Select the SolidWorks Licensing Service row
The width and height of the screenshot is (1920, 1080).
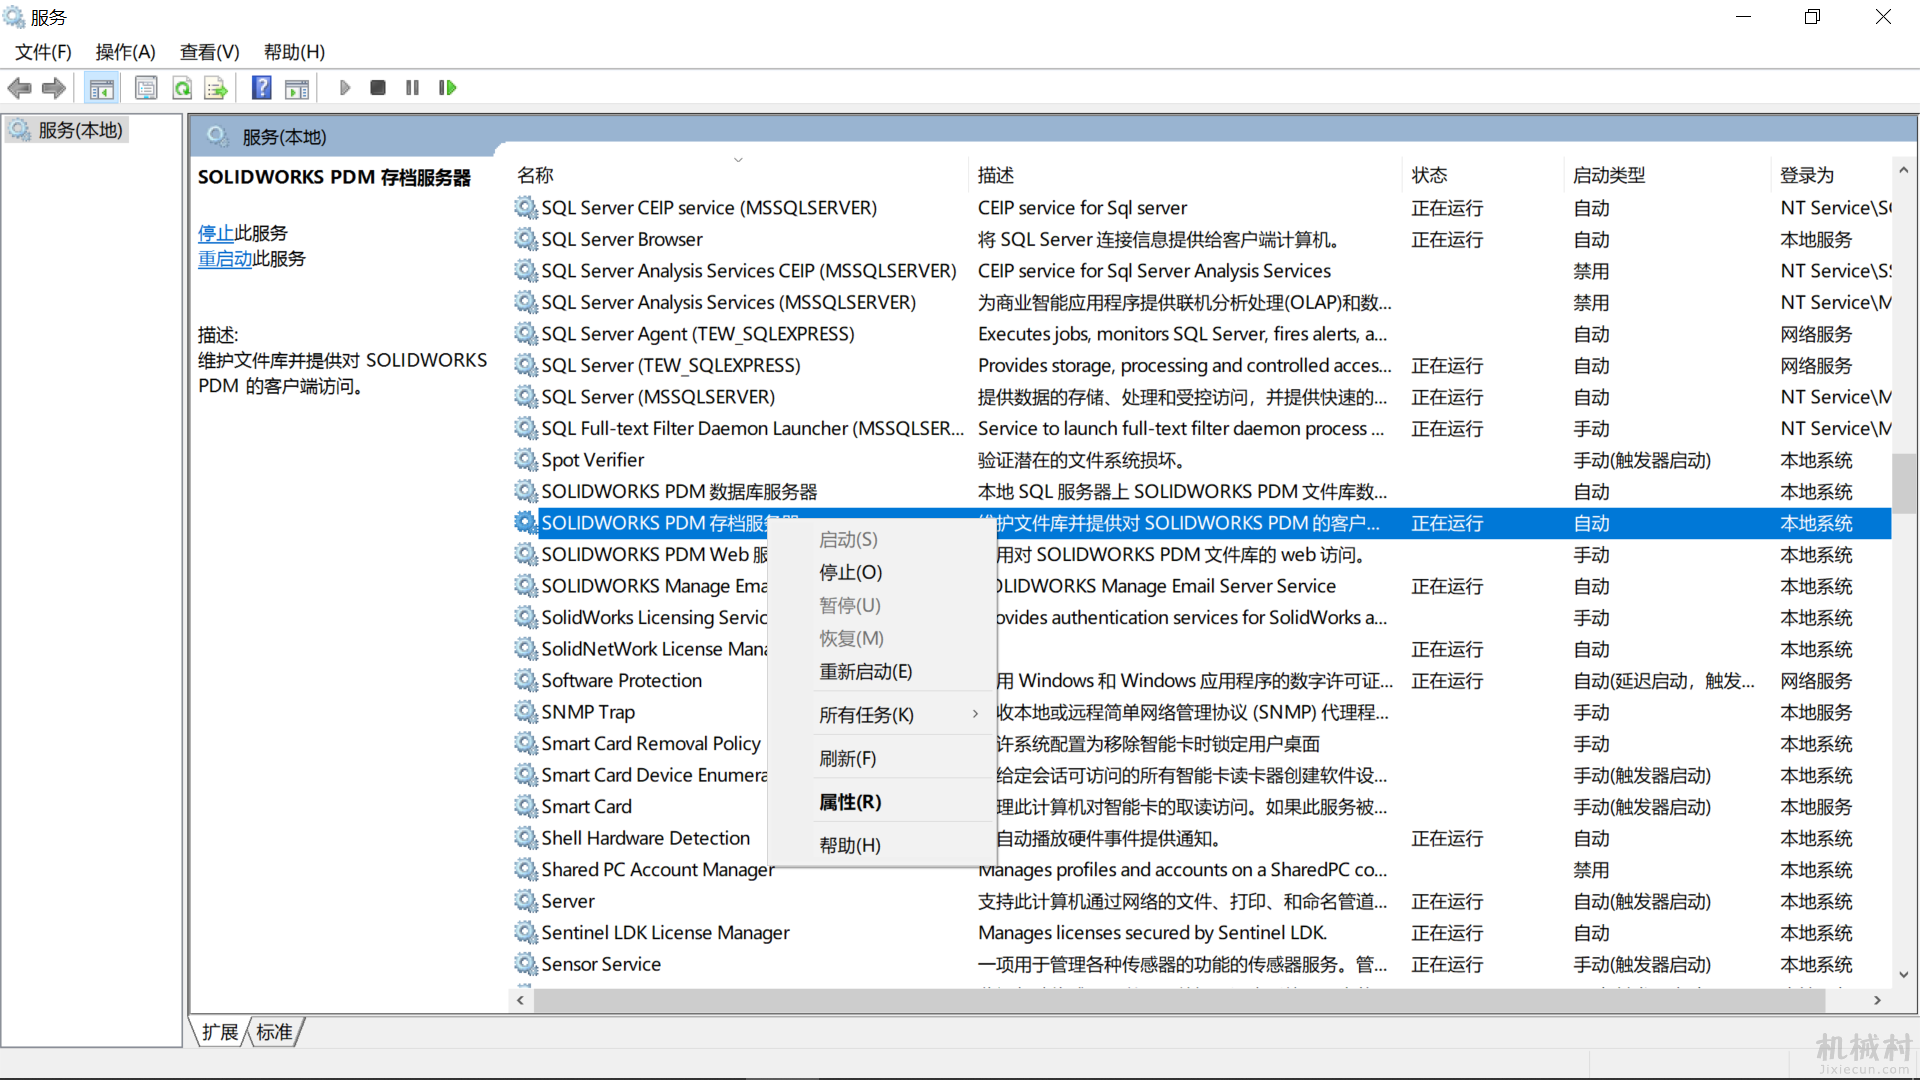click(x=1201, y=618)
